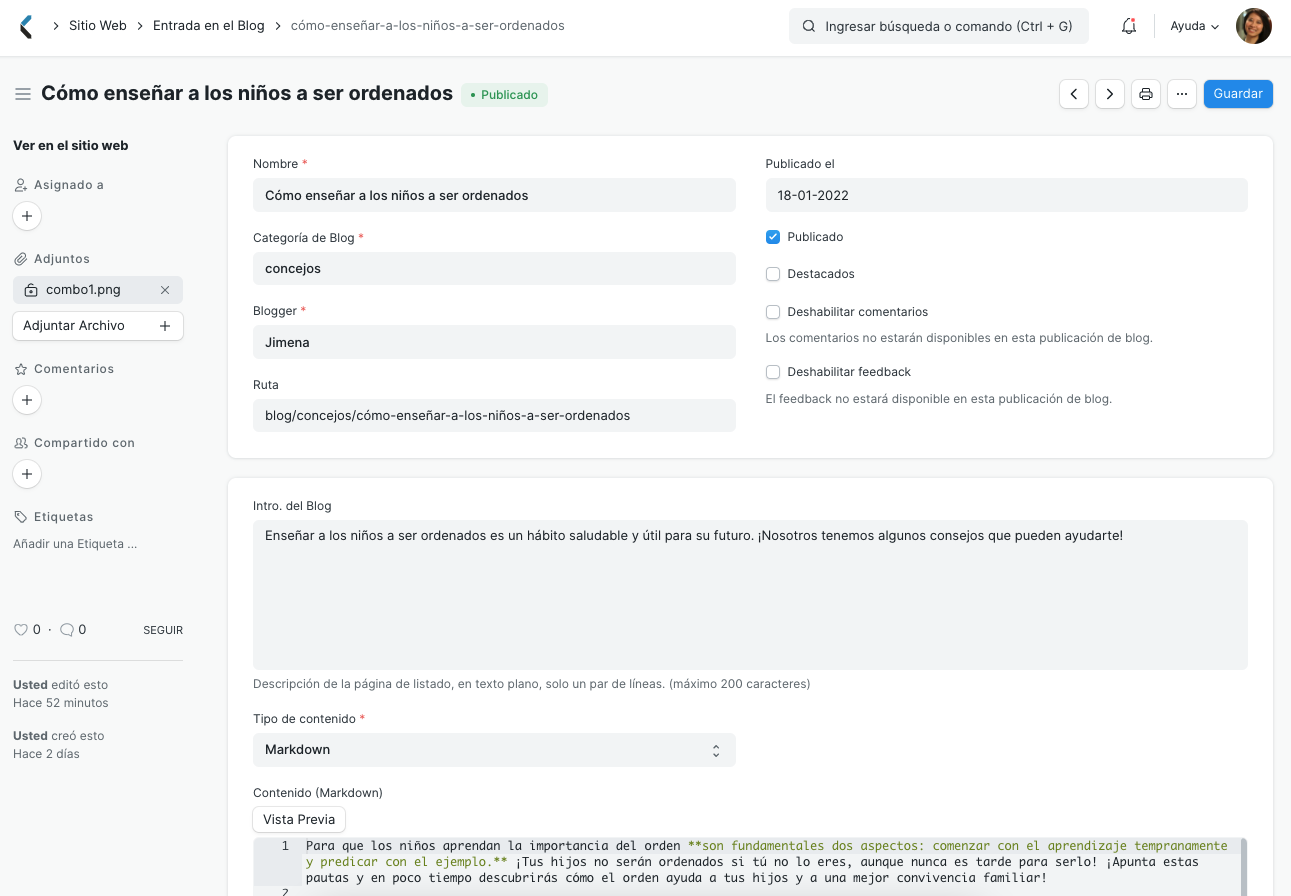Open the Ayuda dropdown menu
The height and width of the screenshot is (896, 1291).
tap(1195, 26)
